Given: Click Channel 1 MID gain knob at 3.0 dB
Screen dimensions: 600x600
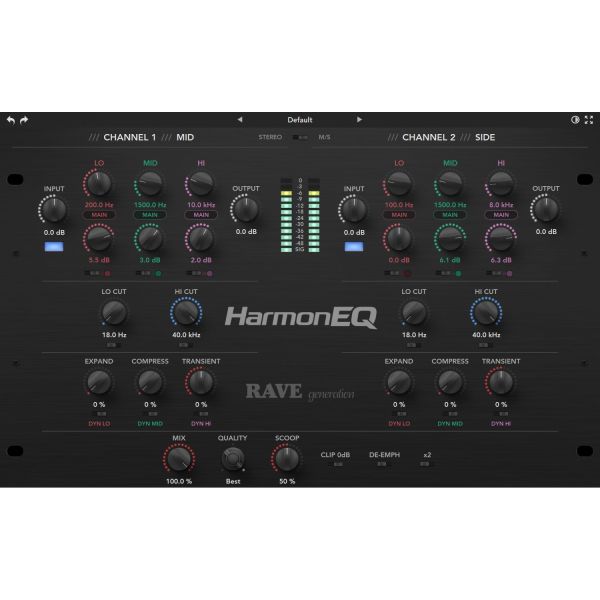Looking at the screenshot, I should (x=150, y=238).
